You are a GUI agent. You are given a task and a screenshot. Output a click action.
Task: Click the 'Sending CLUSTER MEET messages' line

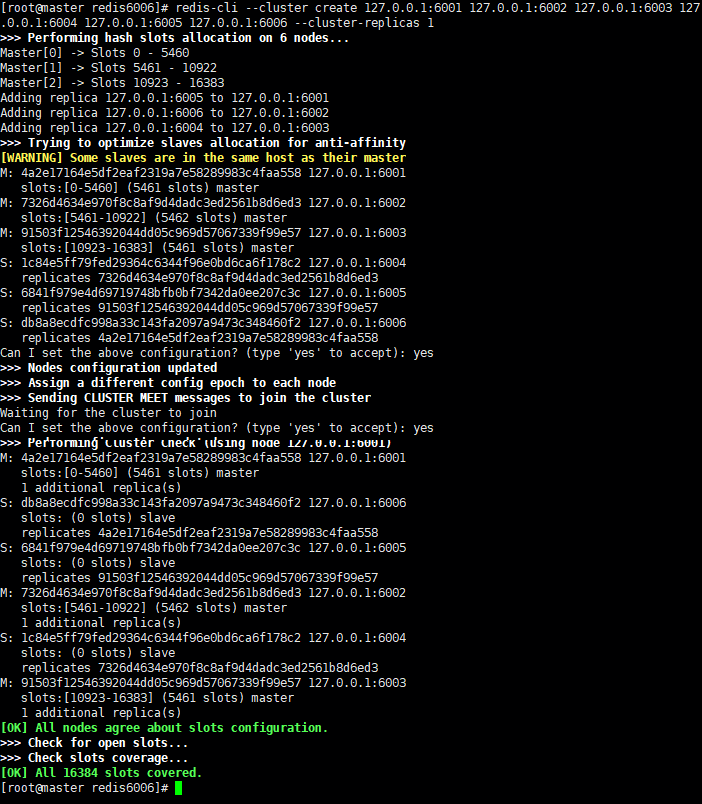(x=186, y=398)
